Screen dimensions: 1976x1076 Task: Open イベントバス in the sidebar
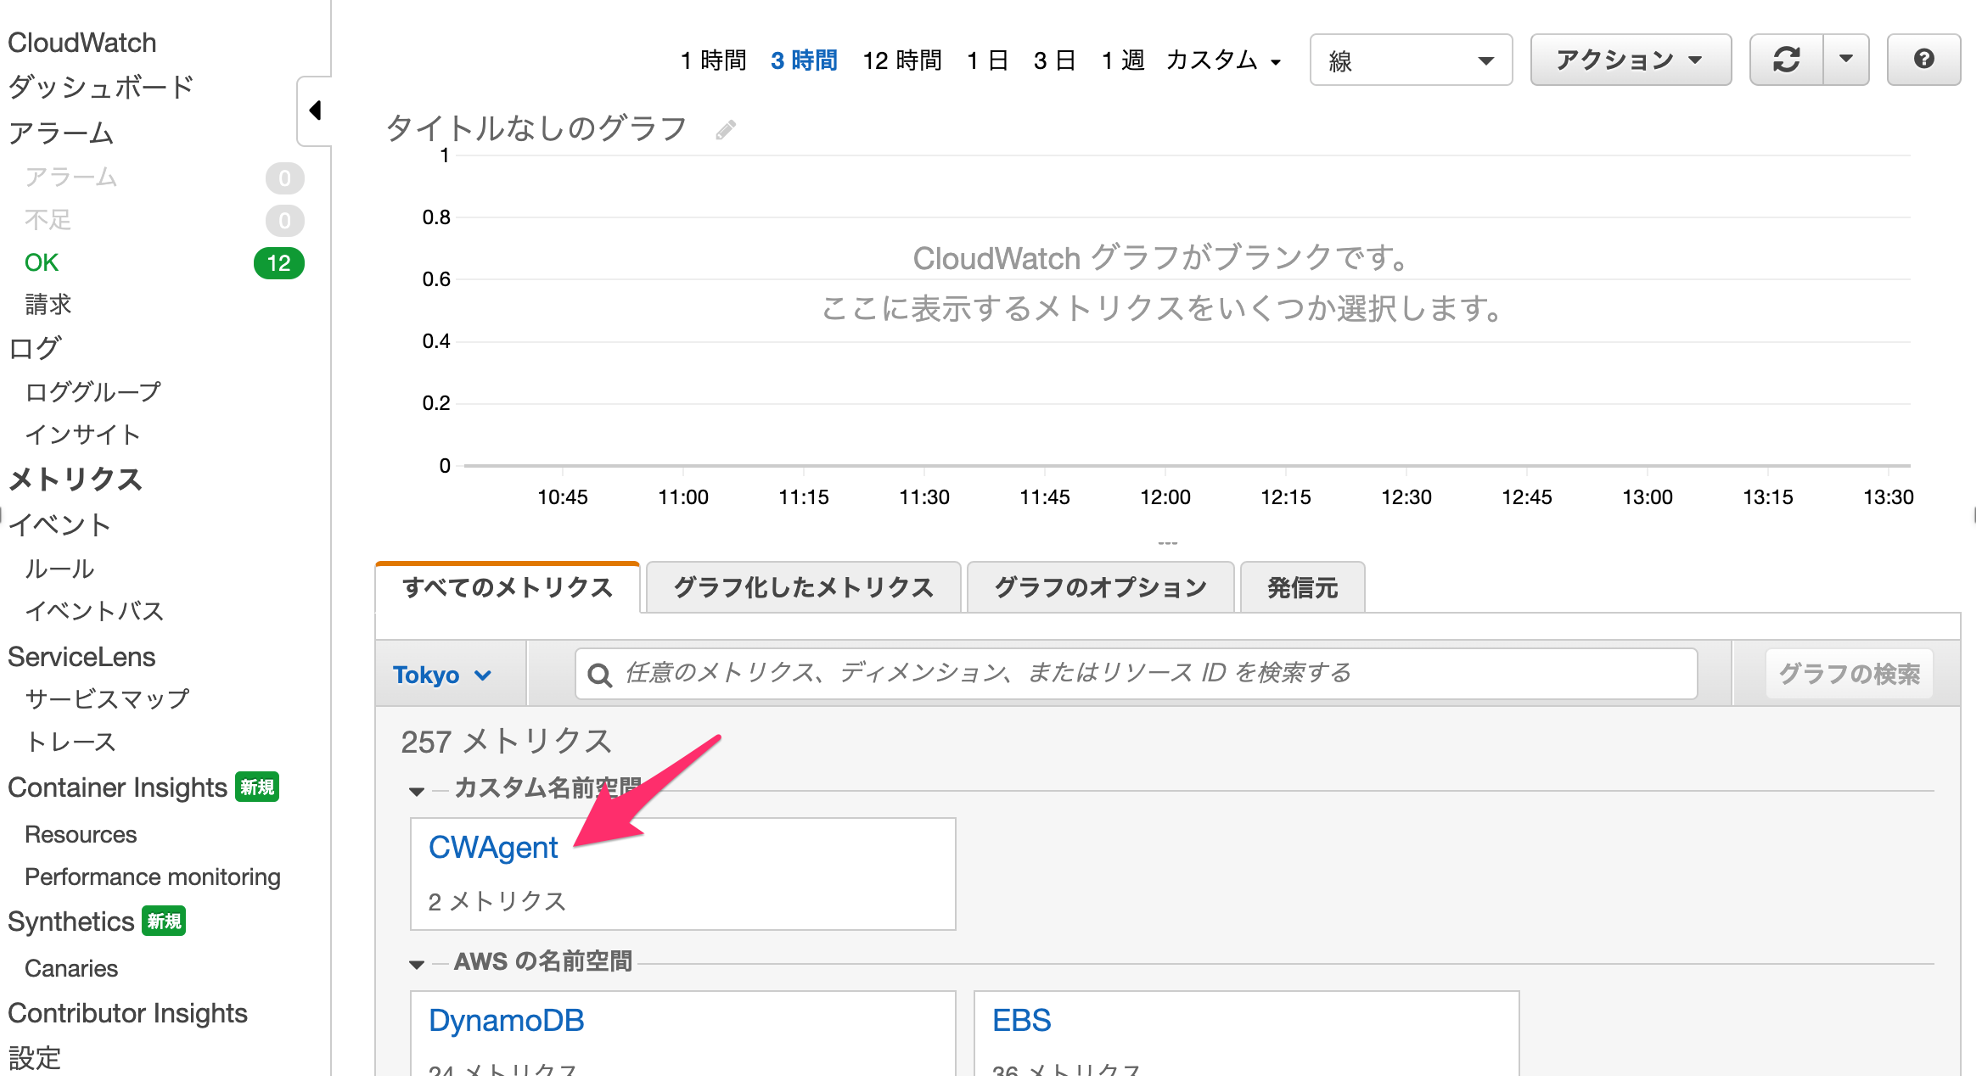(x=94, y=611)
